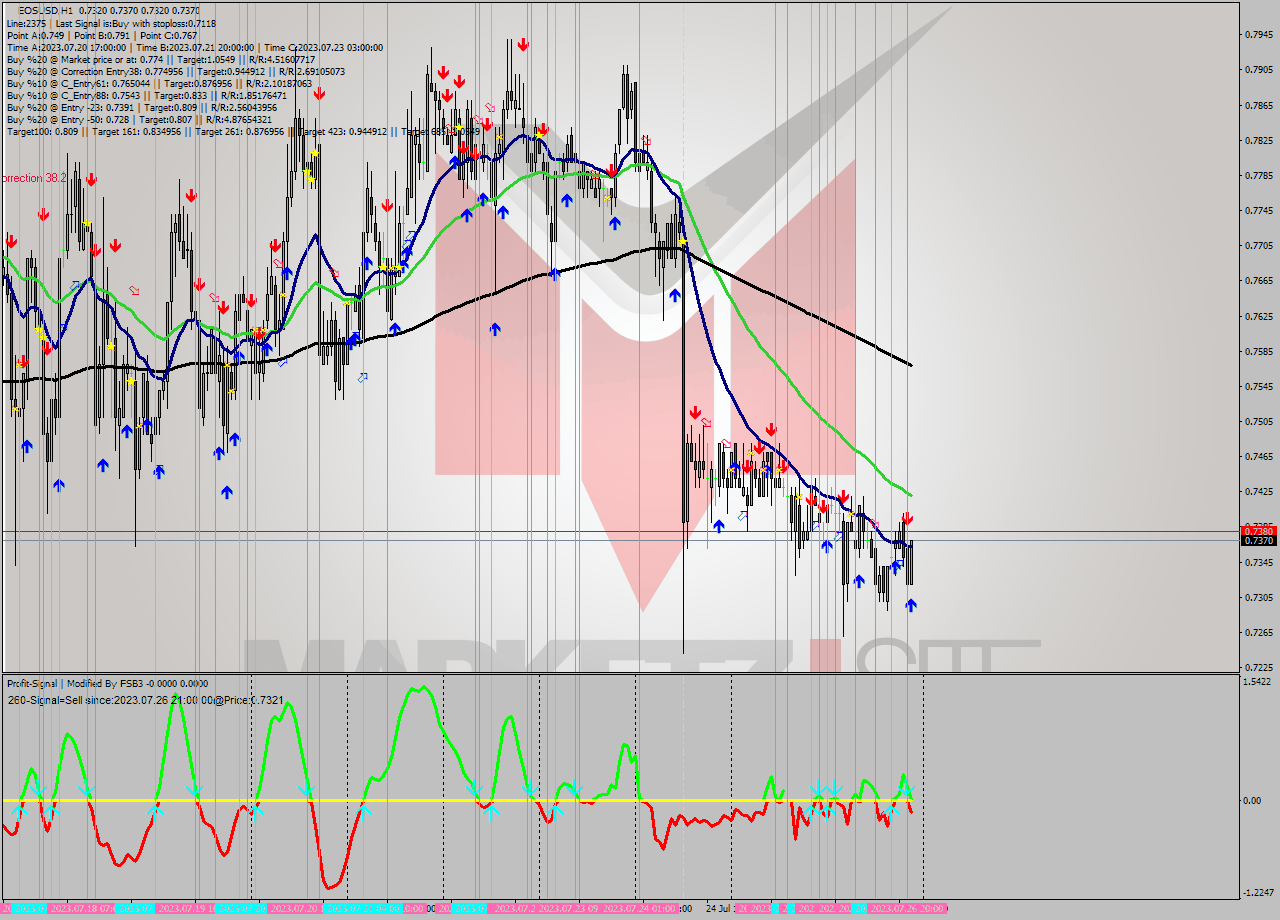1280x920 pixels.
Task: Click the 0.7505 price axis label
Action: (1260, 422)
